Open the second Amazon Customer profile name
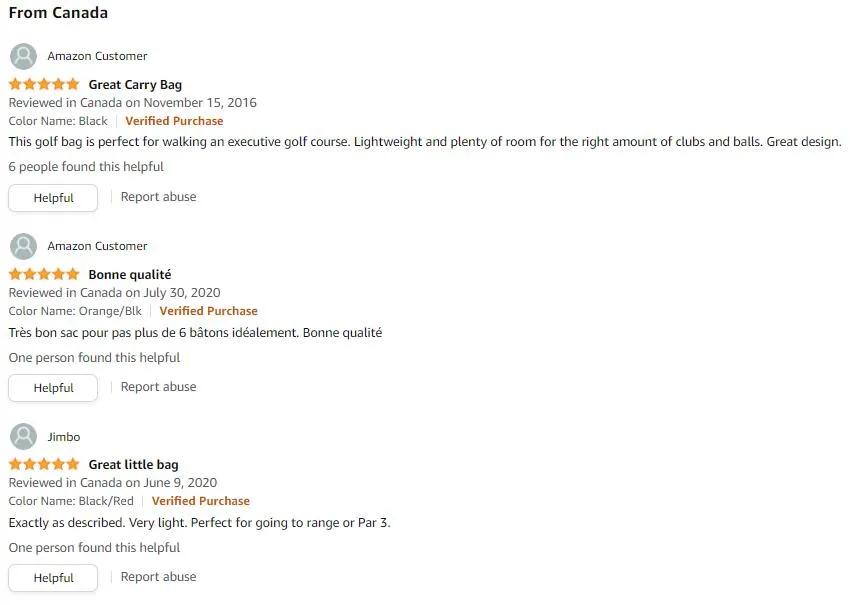Screen dimensions: 850x605 tap(97, 246)
